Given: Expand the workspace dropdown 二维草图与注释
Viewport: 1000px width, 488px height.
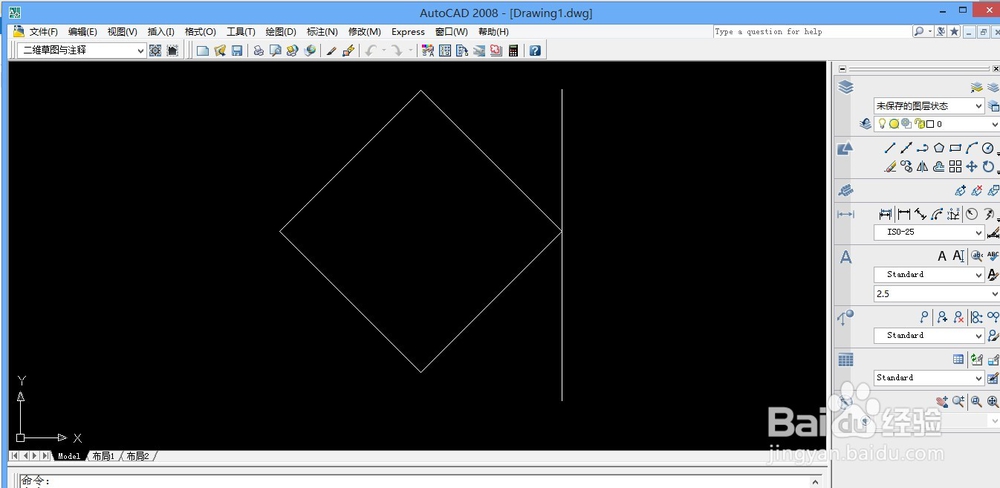Looking at the screenshot, I should (x=140, y=50).
